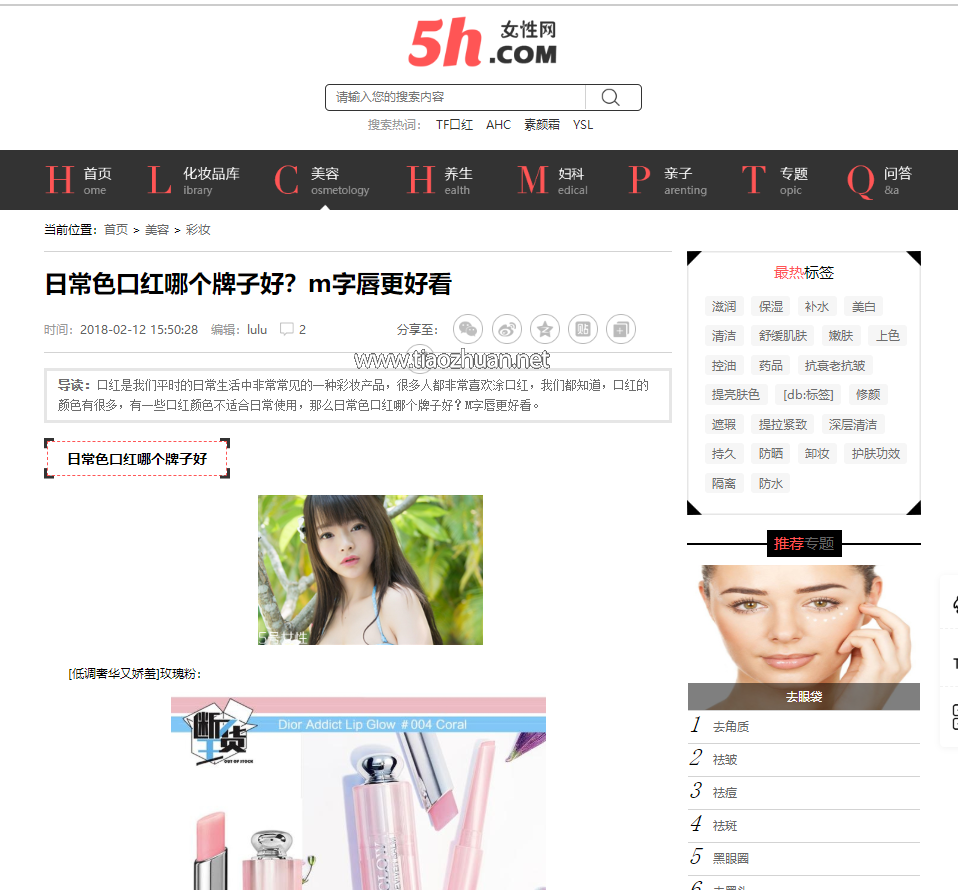This screenshot has width=958, height=890.
Task: Select the 深层清洁 tag
Action: [x=853, y=425]
